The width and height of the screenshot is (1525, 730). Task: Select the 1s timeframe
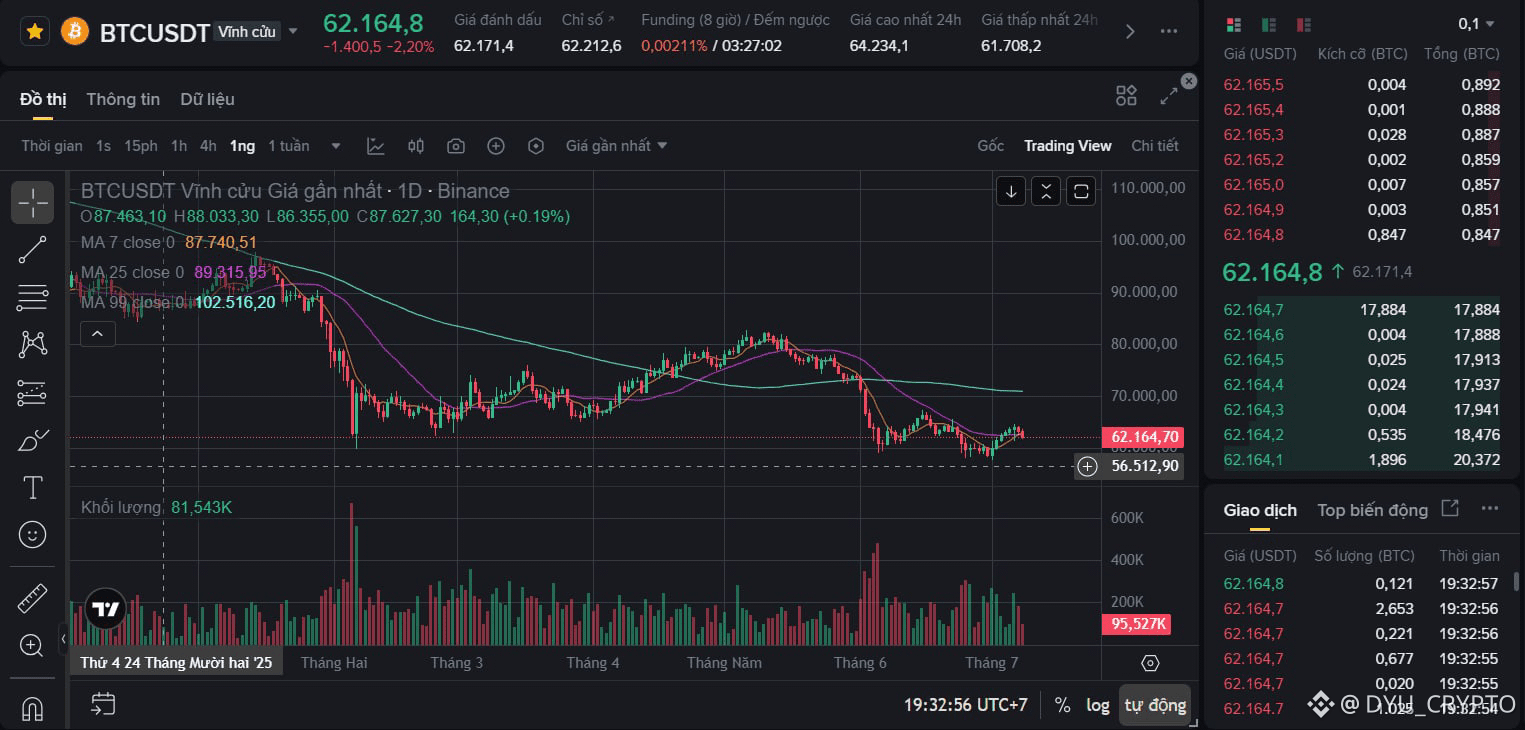103,146
